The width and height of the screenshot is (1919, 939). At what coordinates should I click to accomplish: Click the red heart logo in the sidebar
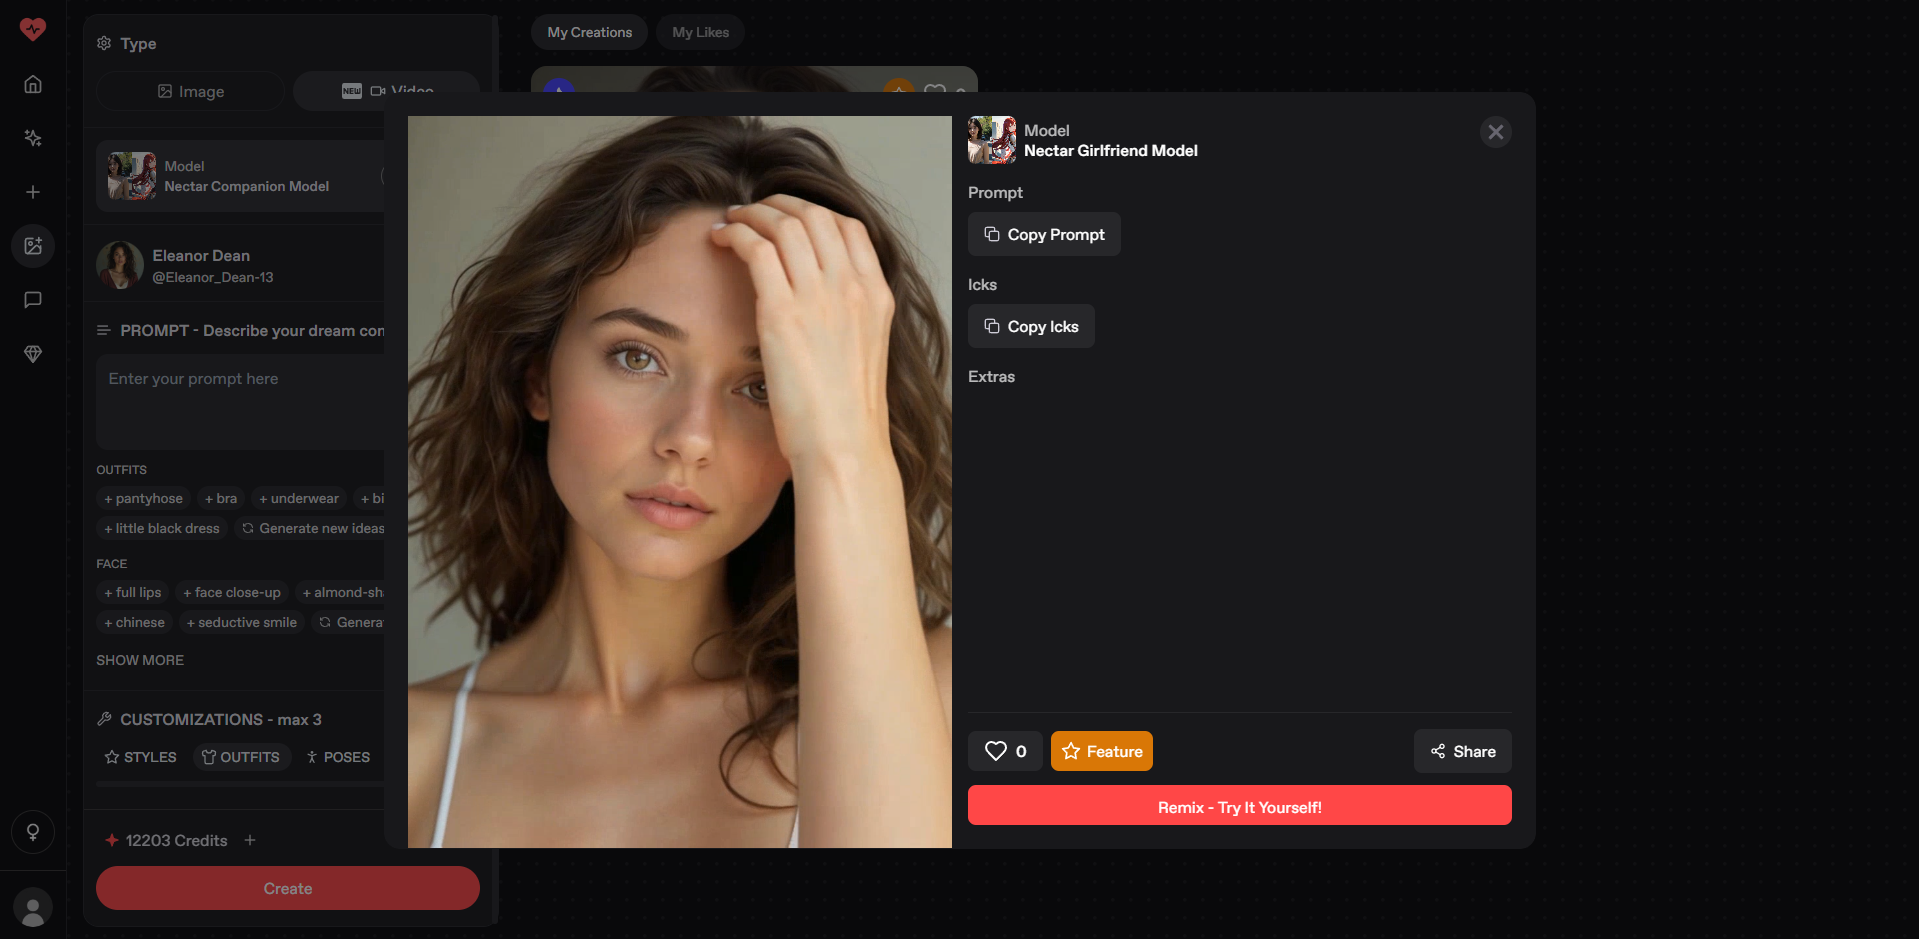pyautogui.click(x=33, y=29)
